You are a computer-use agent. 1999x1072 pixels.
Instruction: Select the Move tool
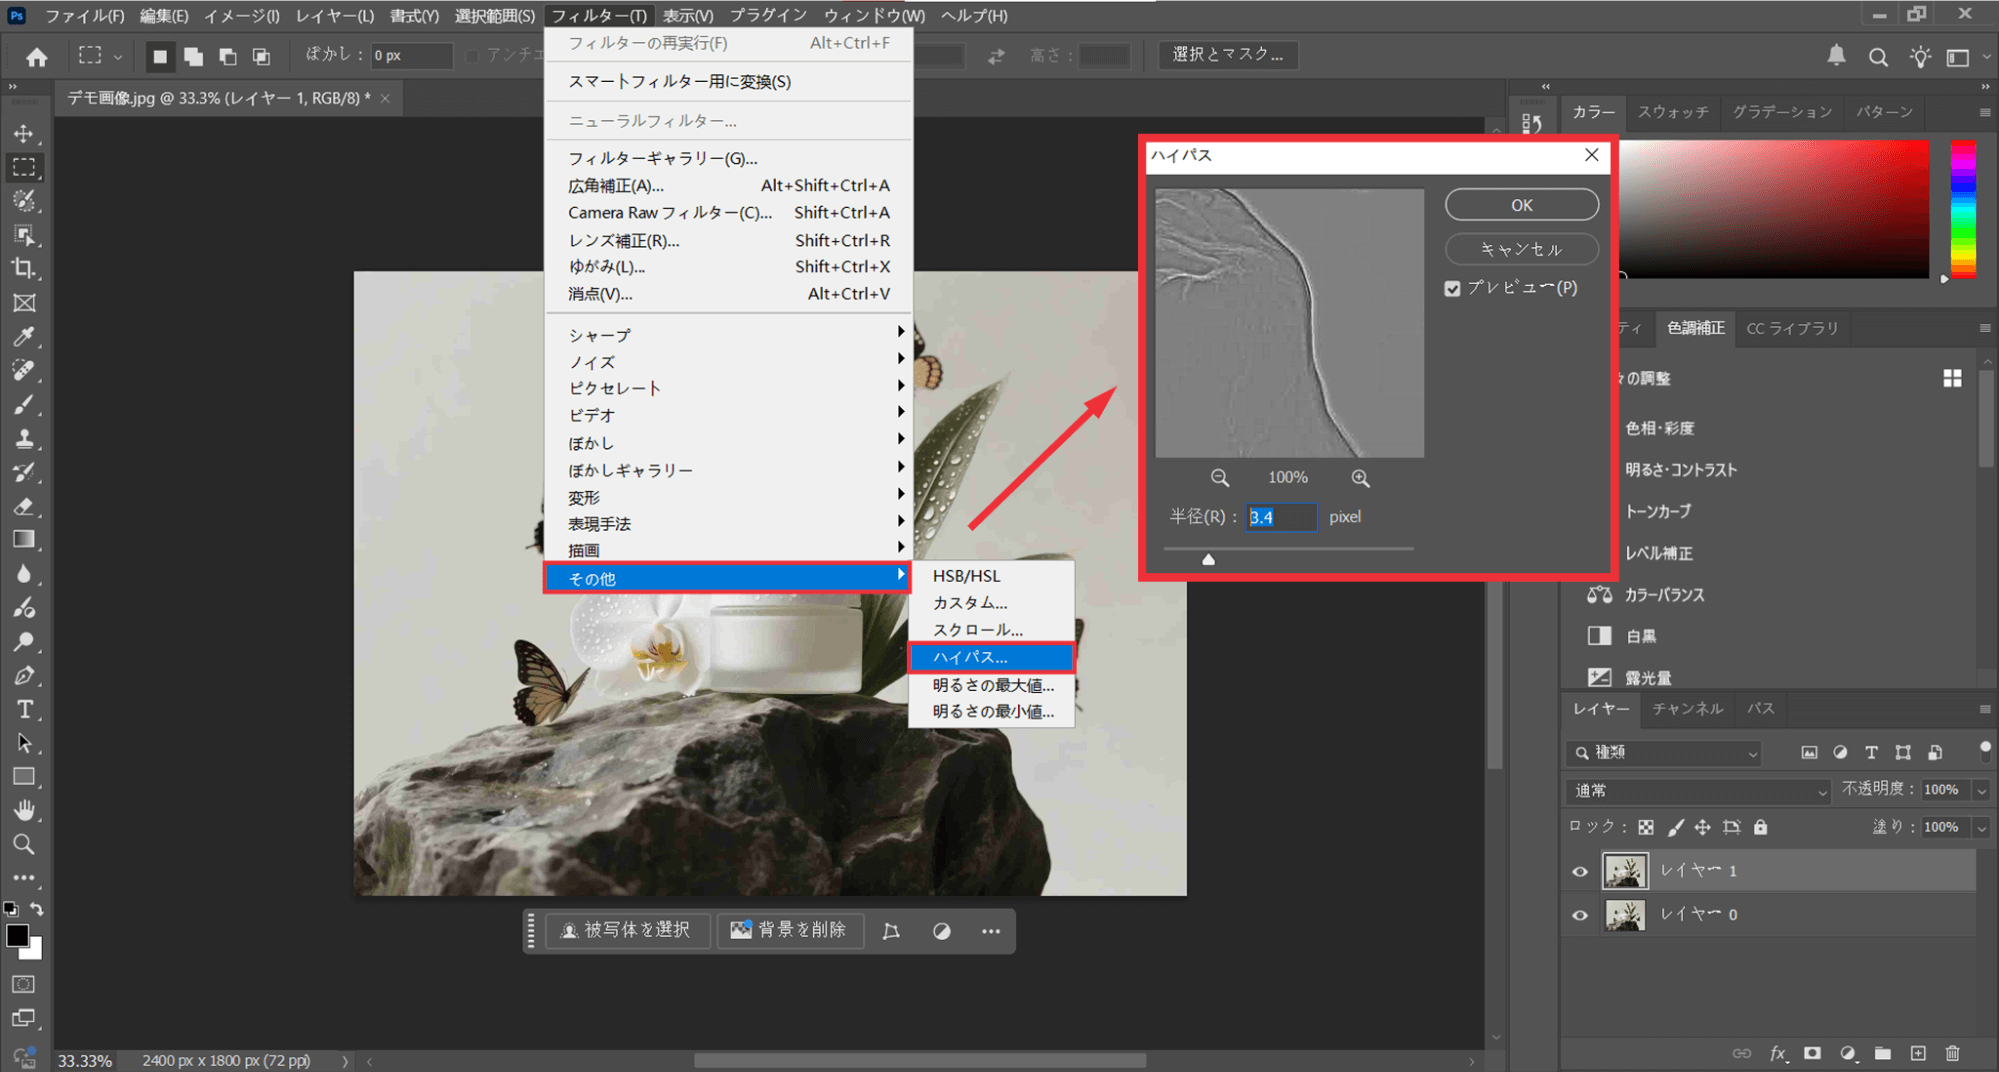coord(24,133)
